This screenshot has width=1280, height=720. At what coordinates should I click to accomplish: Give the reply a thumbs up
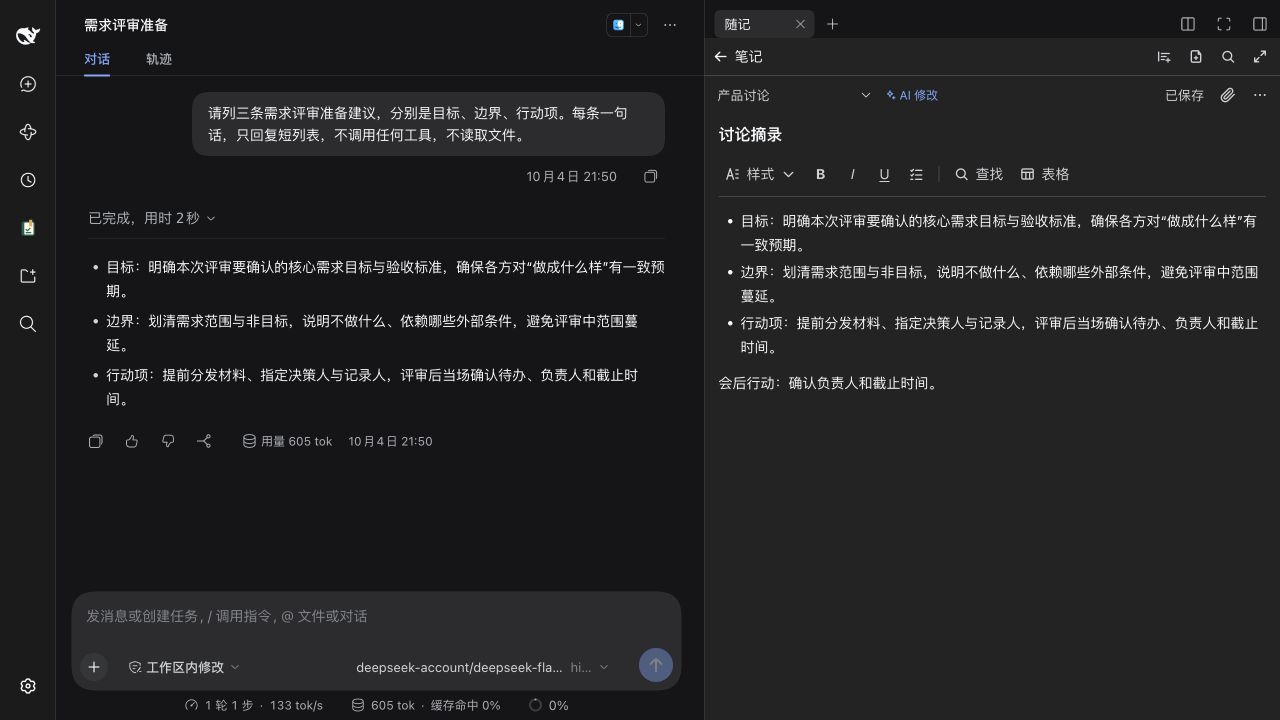pos(132,441)
